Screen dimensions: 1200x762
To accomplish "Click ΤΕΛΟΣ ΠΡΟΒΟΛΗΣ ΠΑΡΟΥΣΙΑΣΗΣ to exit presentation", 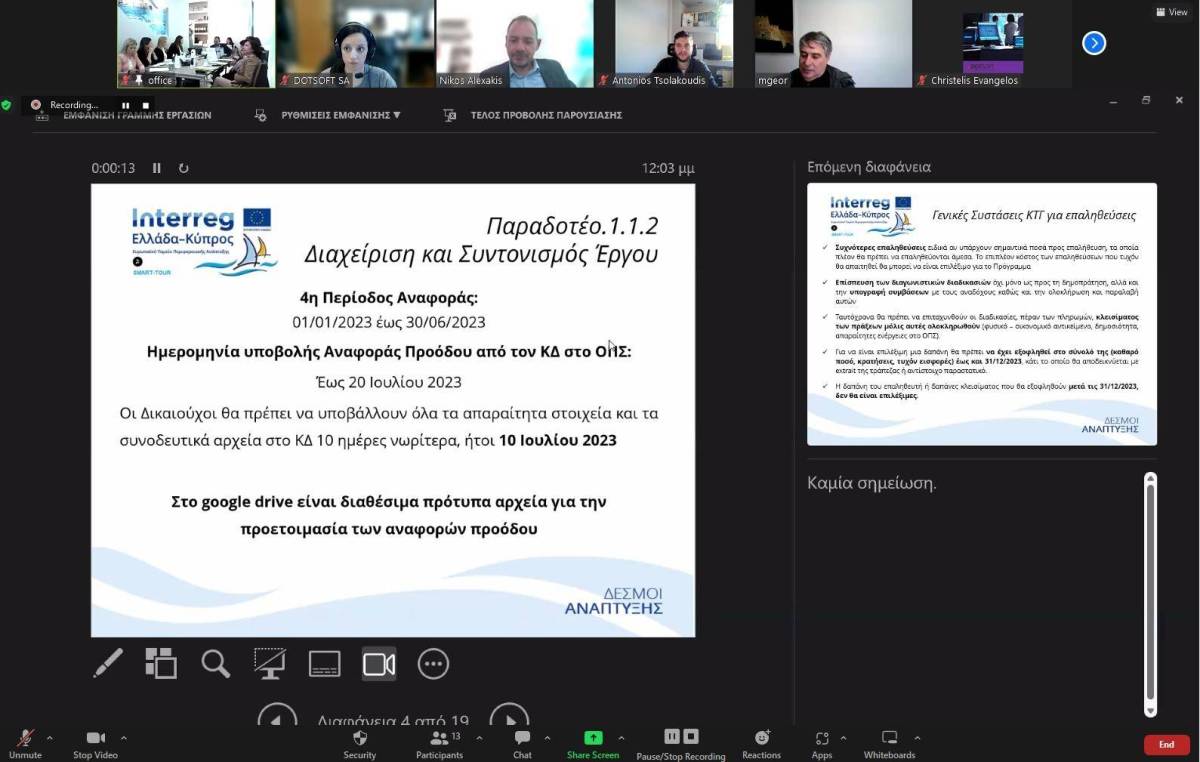I will (x=546, y=115).
